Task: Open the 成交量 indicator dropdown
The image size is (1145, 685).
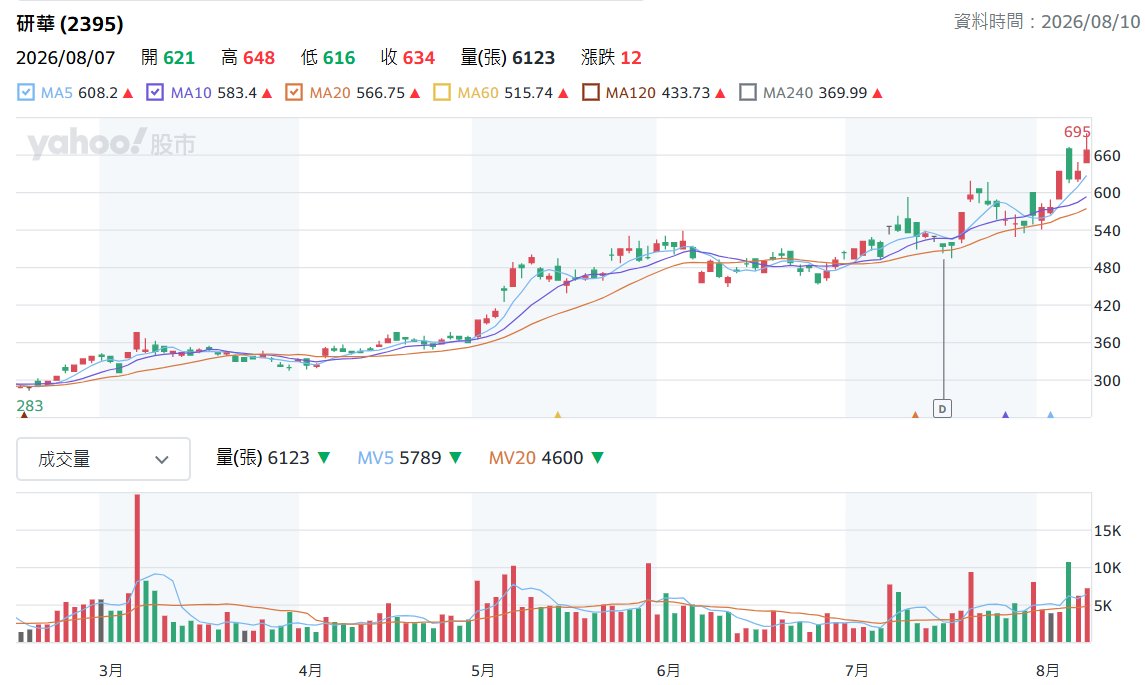Action: tap(104, 459)
